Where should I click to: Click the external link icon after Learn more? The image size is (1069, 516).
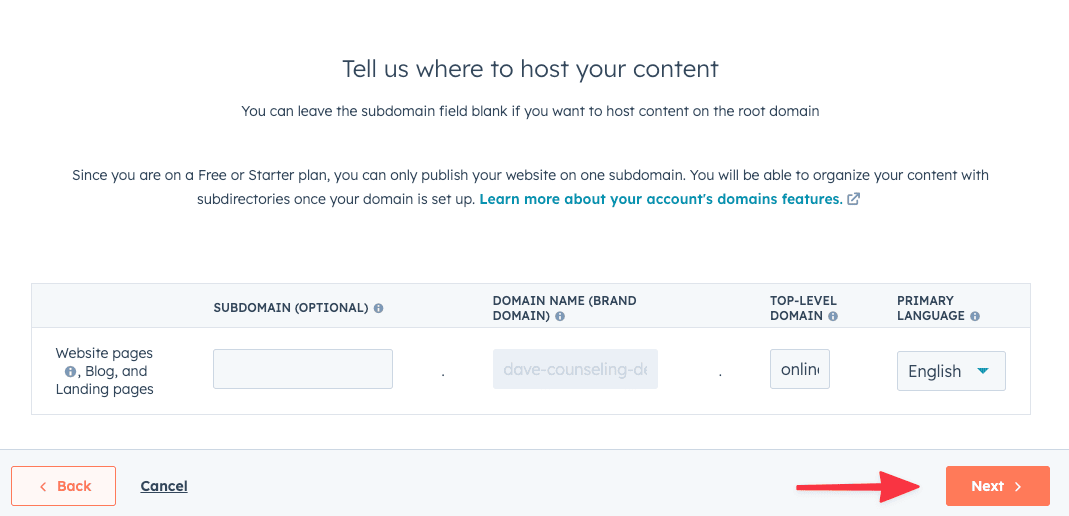(x=853, y=200)
